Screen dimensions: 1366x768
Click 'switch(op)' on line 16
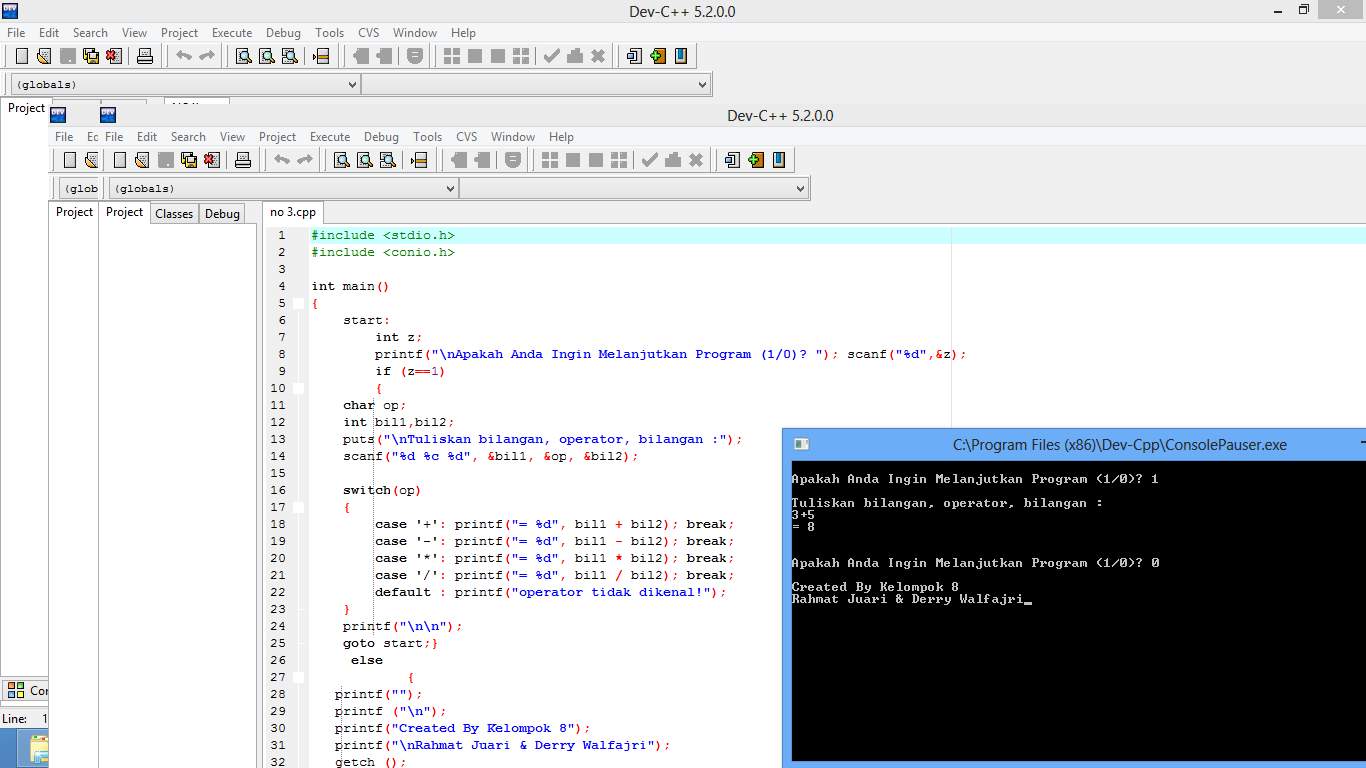coord(382,491)
